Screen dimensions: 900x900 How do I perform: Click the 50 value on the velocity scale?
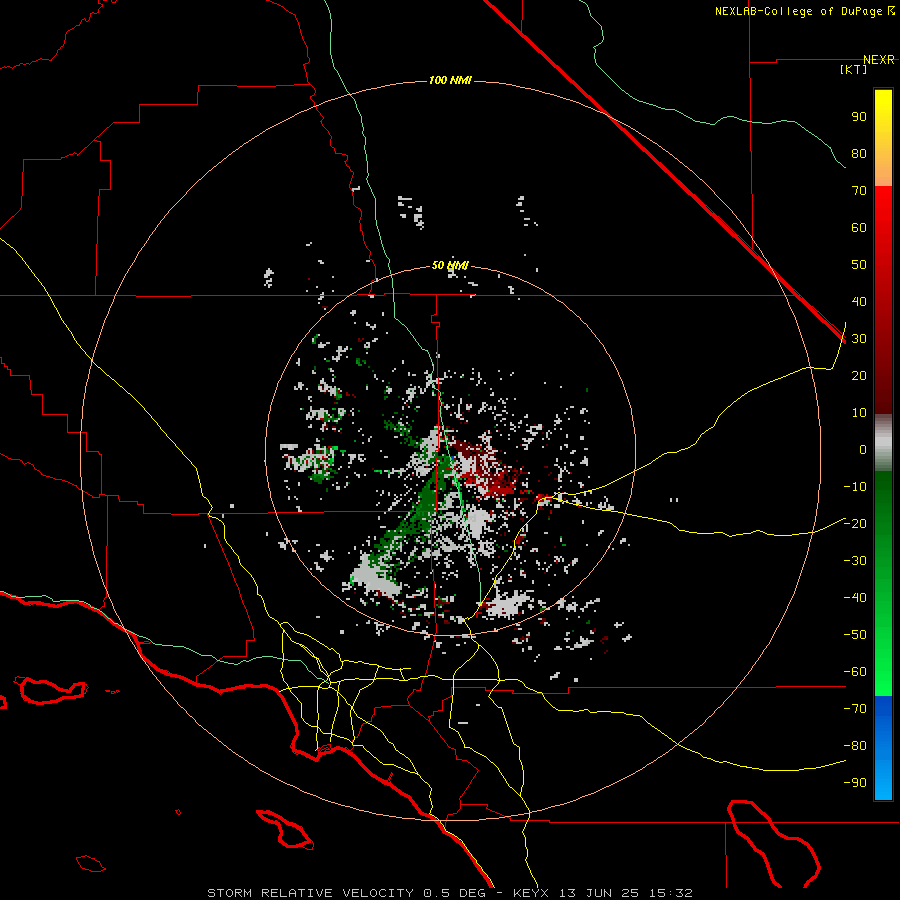[859, 265]
